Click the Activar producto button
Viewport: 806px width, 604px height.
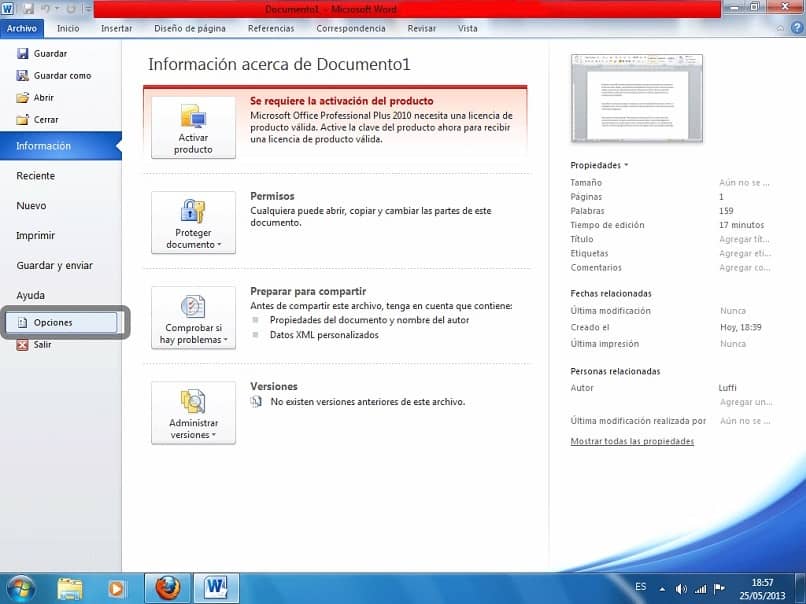pos(193,127)
